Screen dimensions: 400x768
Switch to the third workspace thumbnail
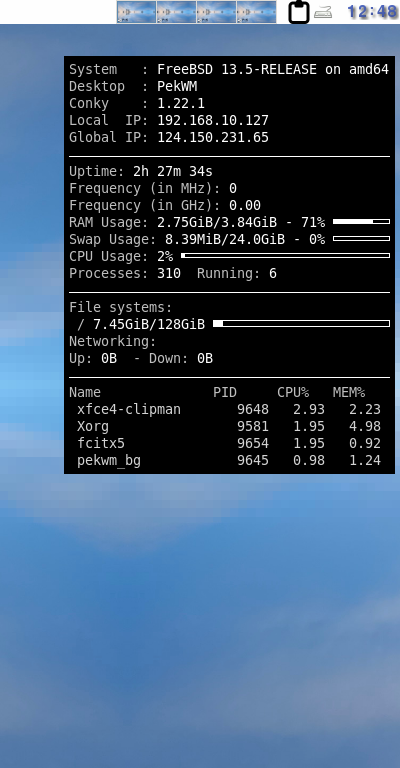tap(216, 12)
